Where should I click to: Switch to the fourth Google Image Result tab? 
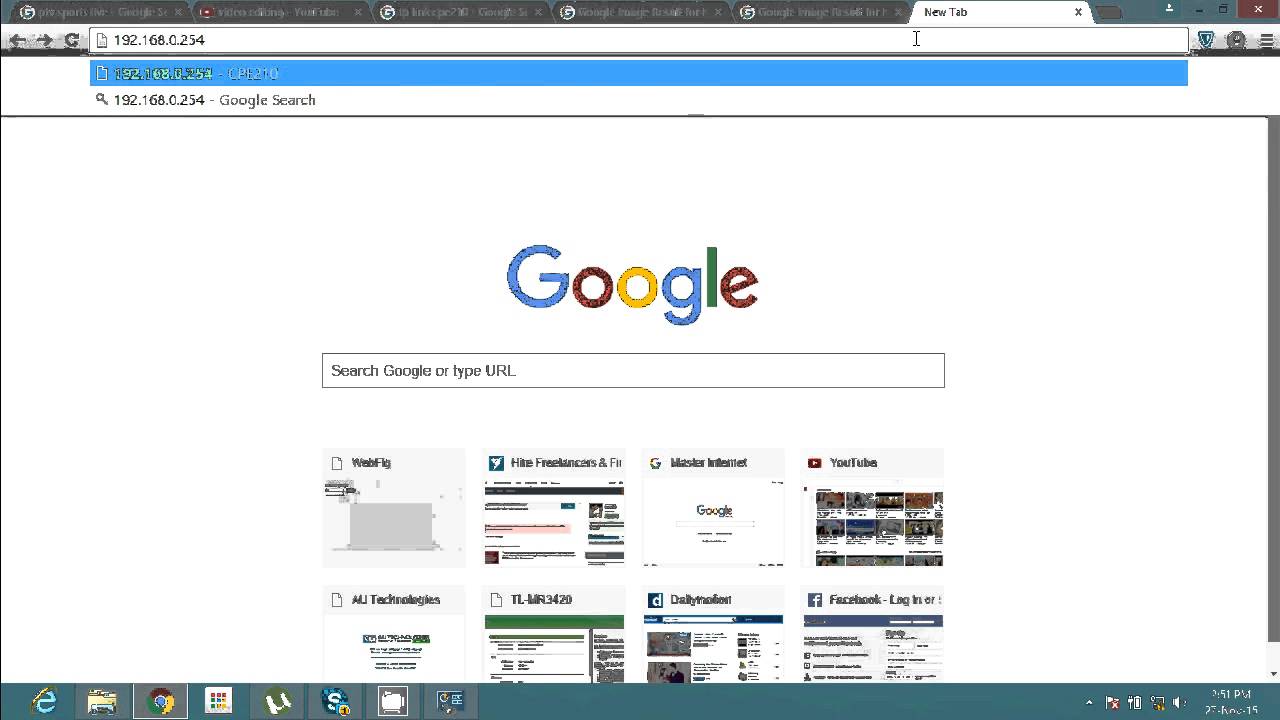638,12
